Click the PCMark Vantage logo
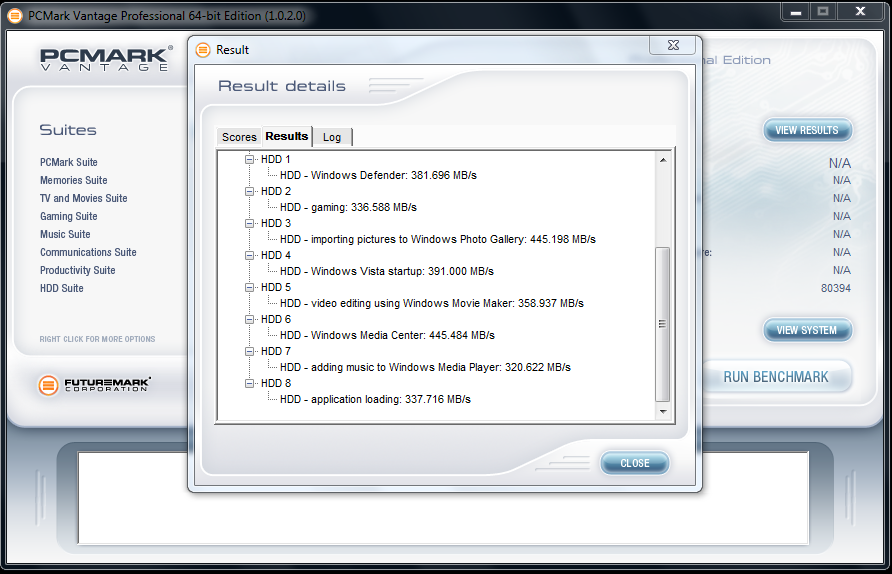Screen dimensions: 892x574 pos(106,58)
